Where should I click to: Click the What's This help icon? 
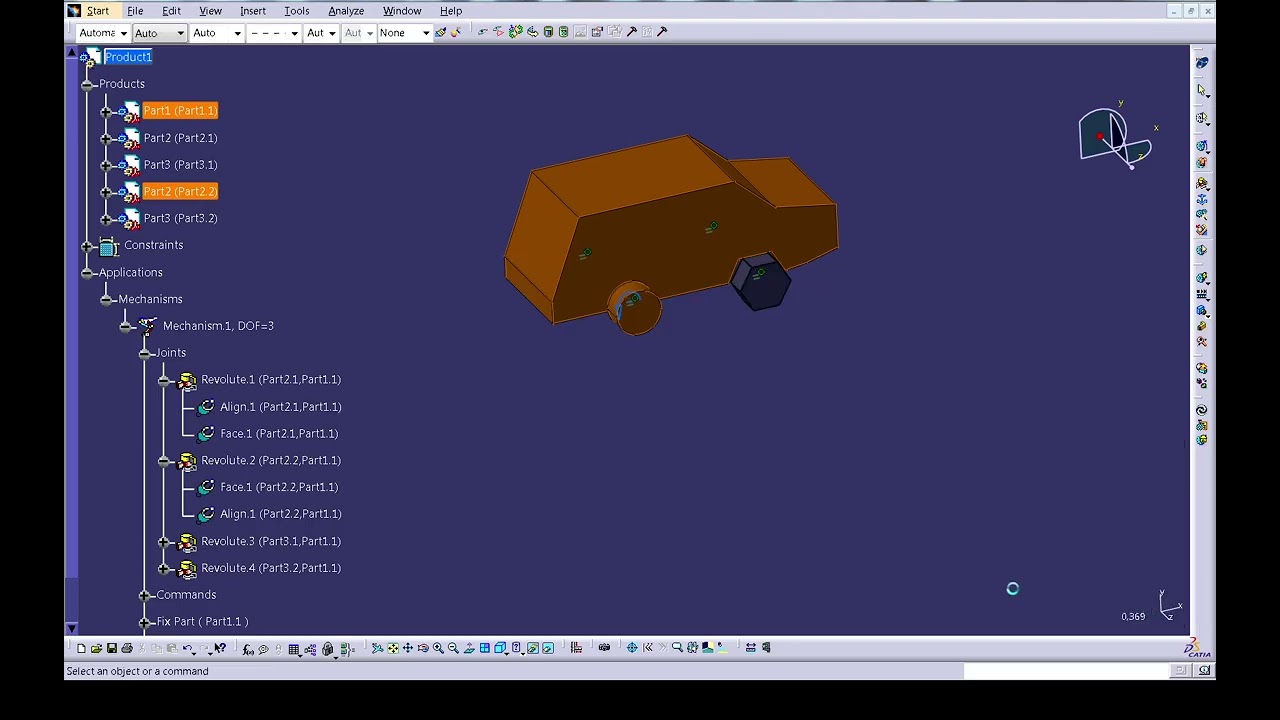tap(220, 648)
